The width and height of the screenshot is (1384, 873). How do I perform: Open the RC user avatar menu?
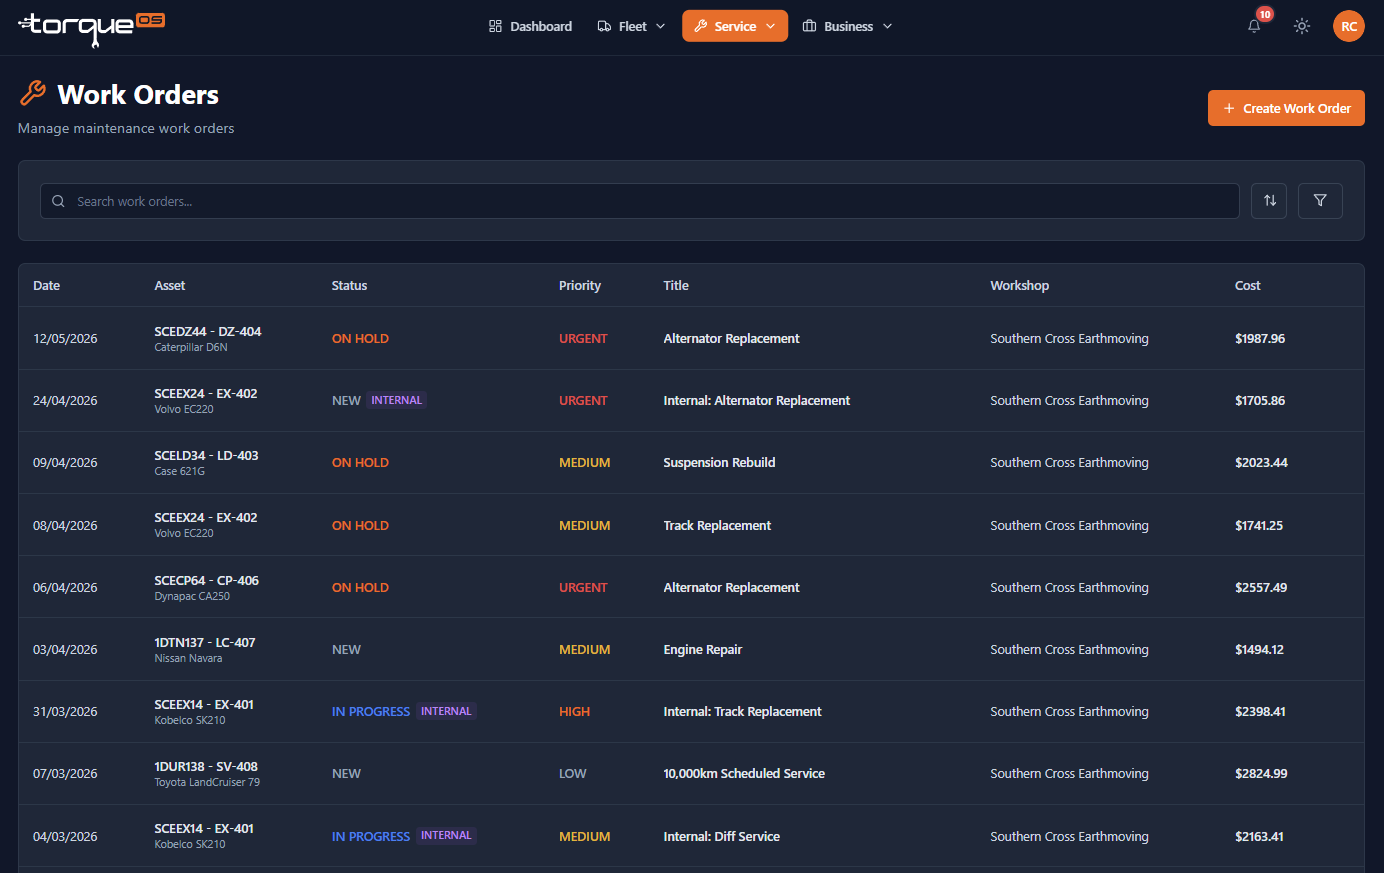click(x=1349, y=26)
